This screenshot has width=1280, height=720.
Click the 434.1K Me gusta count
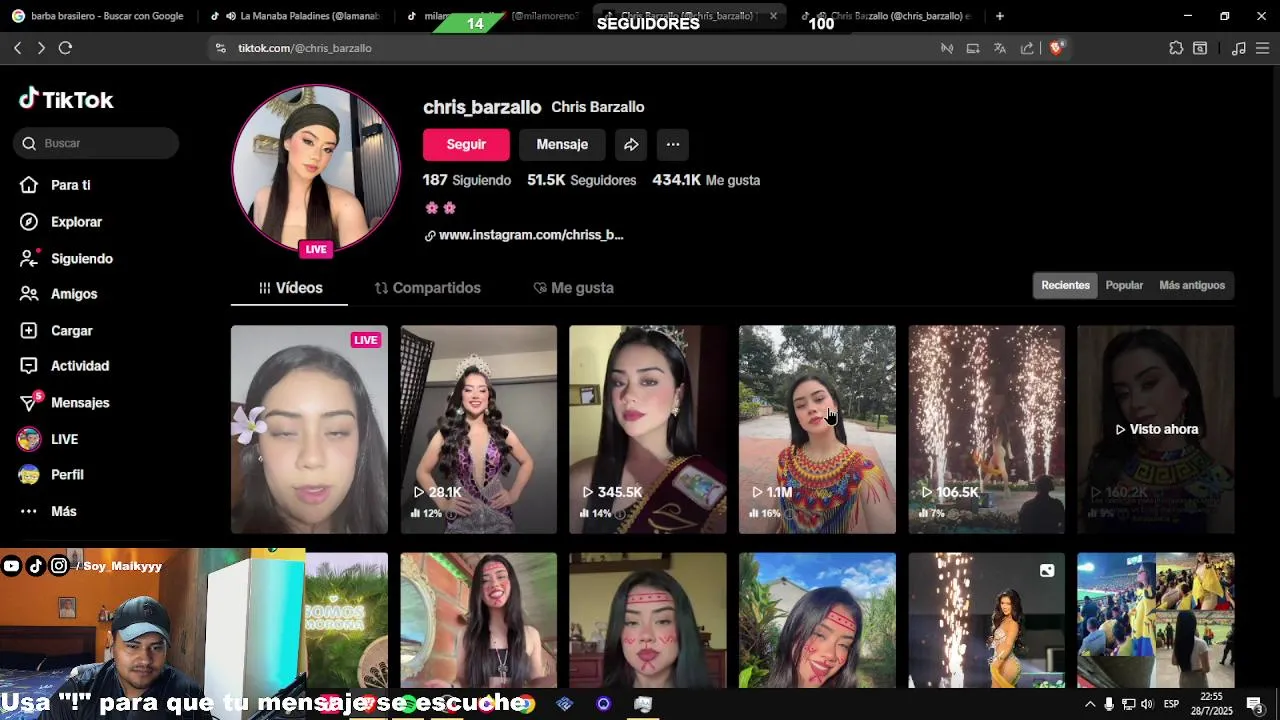[706, 180]
